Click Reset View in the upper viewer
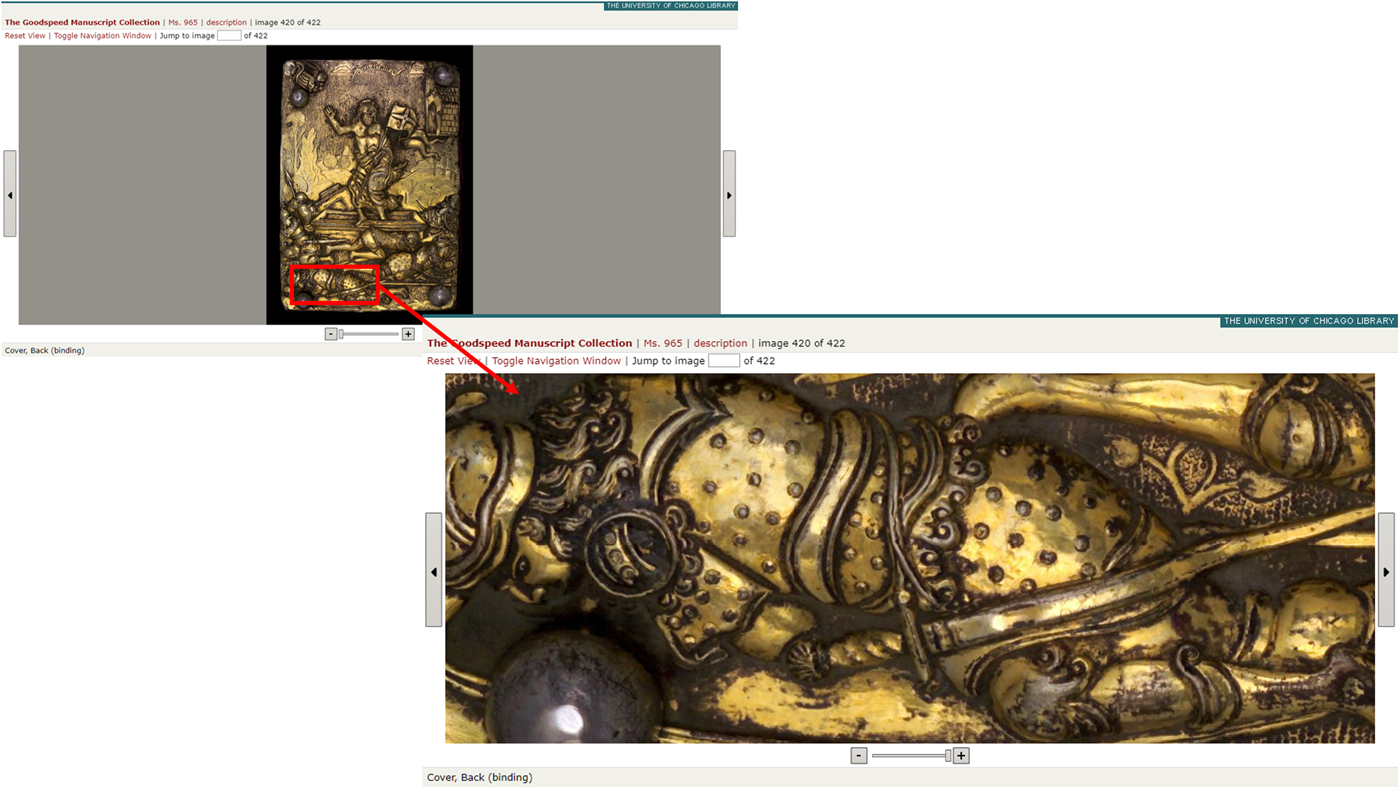This screenshot has width=1400, height=789. [x=25, y=36]
